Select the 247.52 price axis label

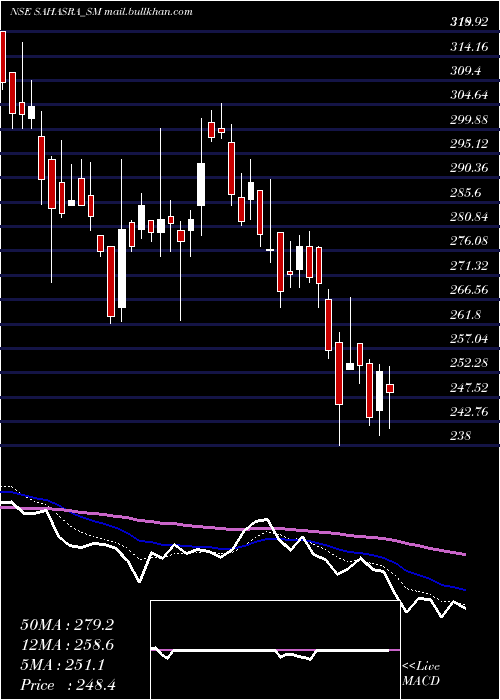click(x=469, y=387)
